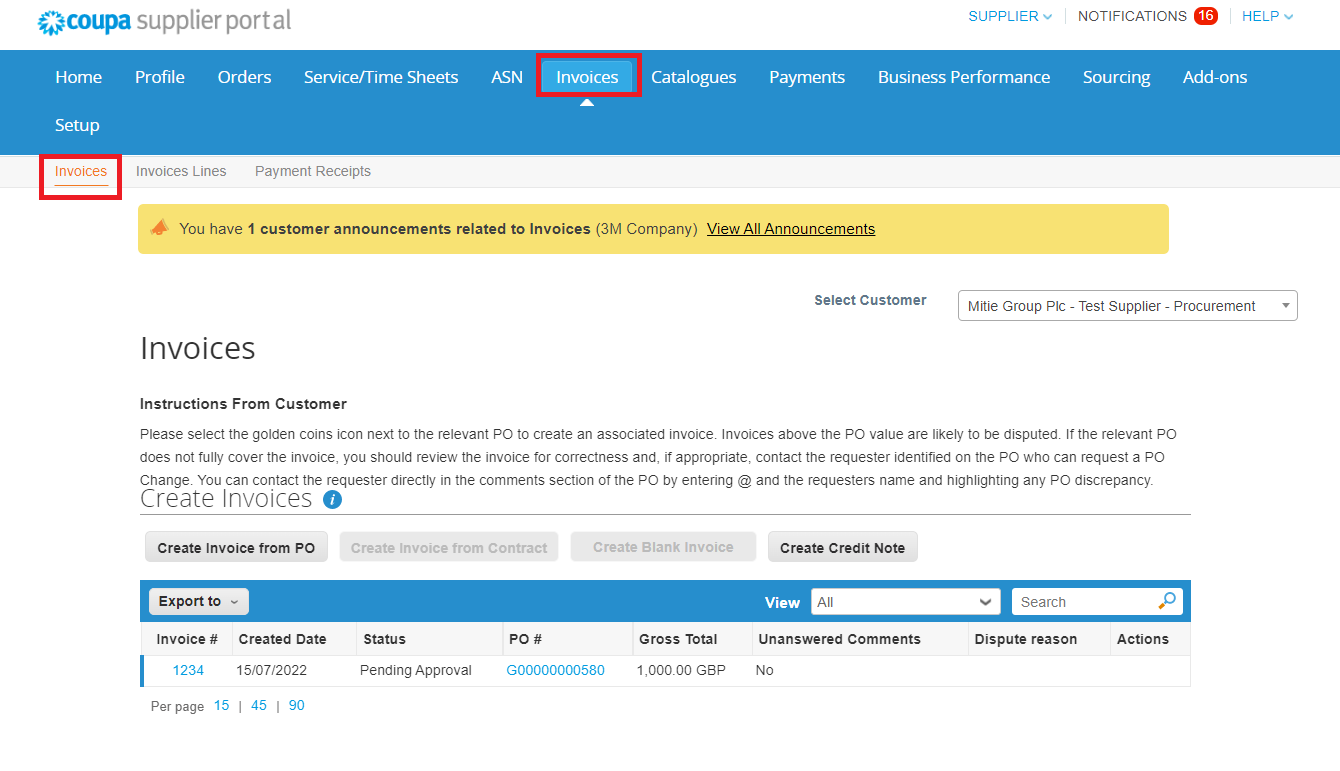Click the Pending Approval status cell
The height and width of the screenshot is (771, 1340).
pos(415,670)
